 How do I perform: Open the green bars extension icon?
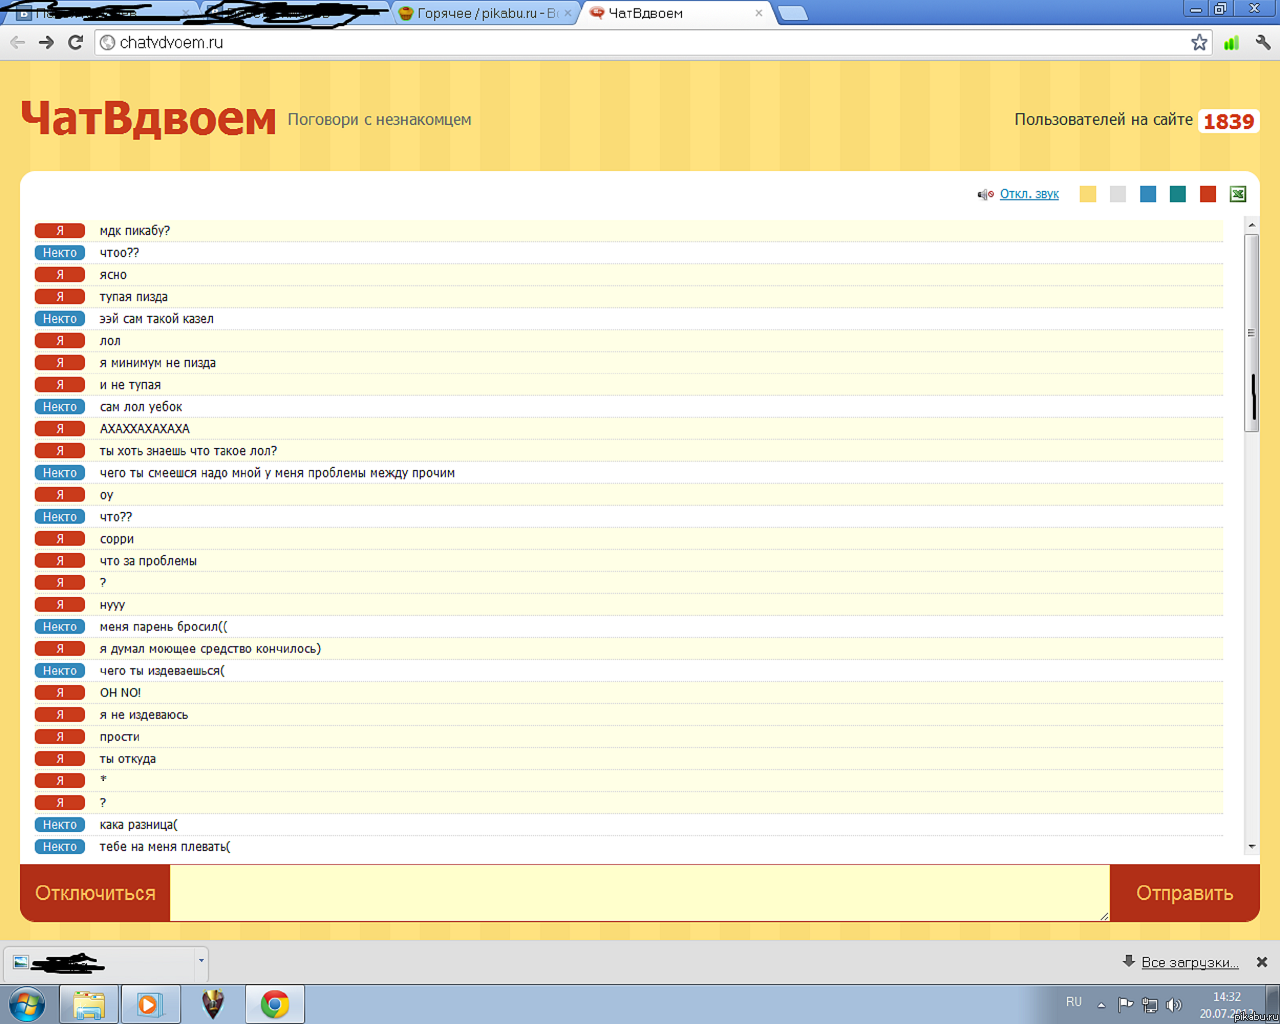[1231, 42]
